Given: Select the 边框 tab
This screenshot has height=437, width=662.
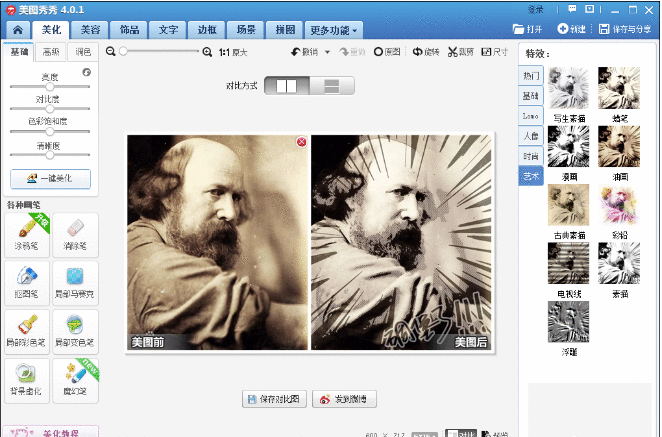Looking at the screenshot, I should tap(206, 30).
